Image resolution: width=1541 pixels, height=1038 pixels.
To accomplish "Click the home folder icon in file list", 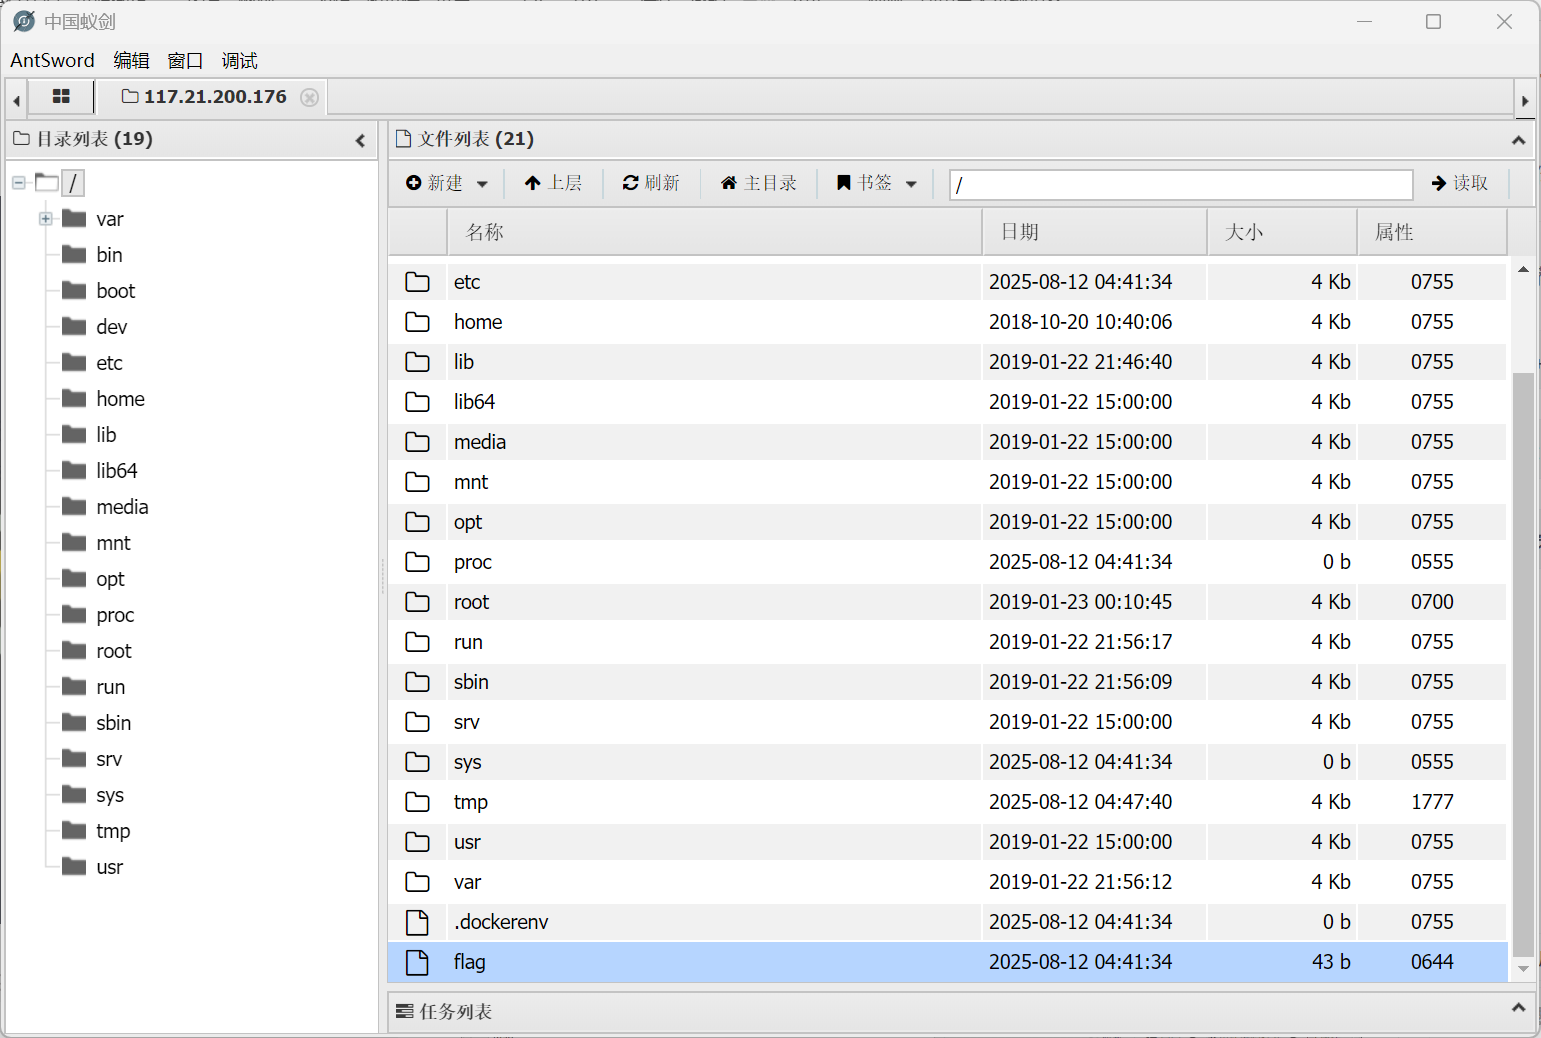I will pyautogui.click(x=417, y=322).
